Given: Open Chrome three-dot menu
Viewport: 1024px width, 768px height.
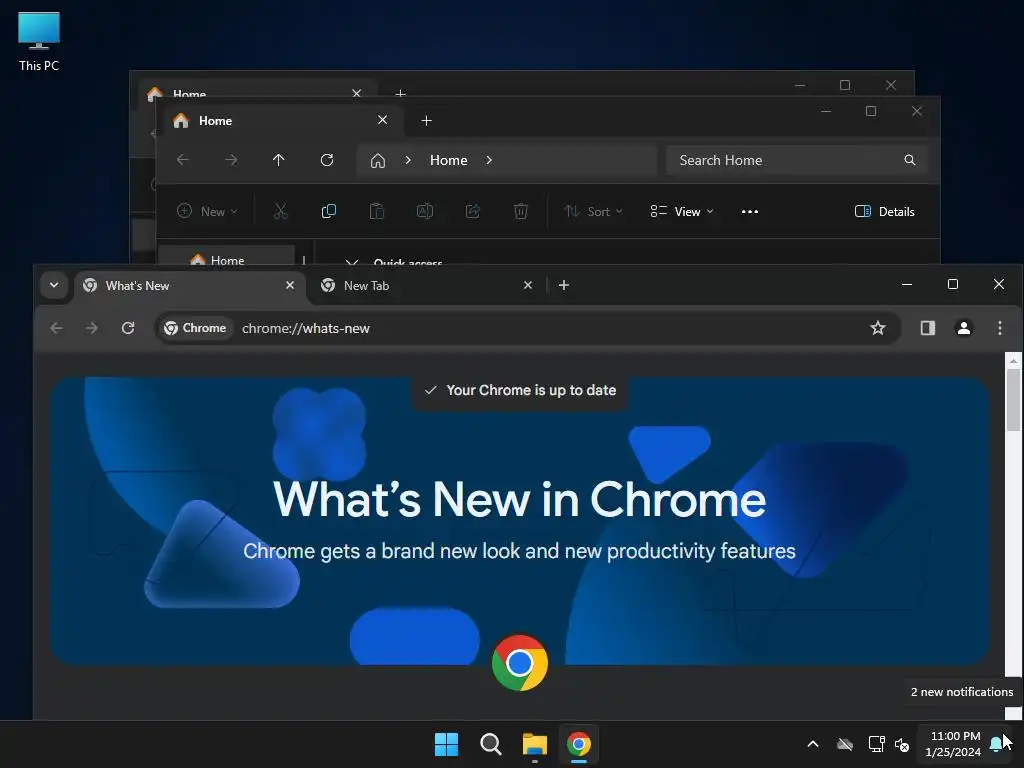Looking at the screenshot, I should click(1000, 328).
